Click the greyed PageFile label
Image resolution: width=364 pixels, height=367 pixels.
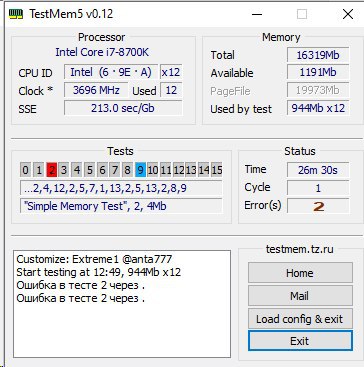coord(230,91)
